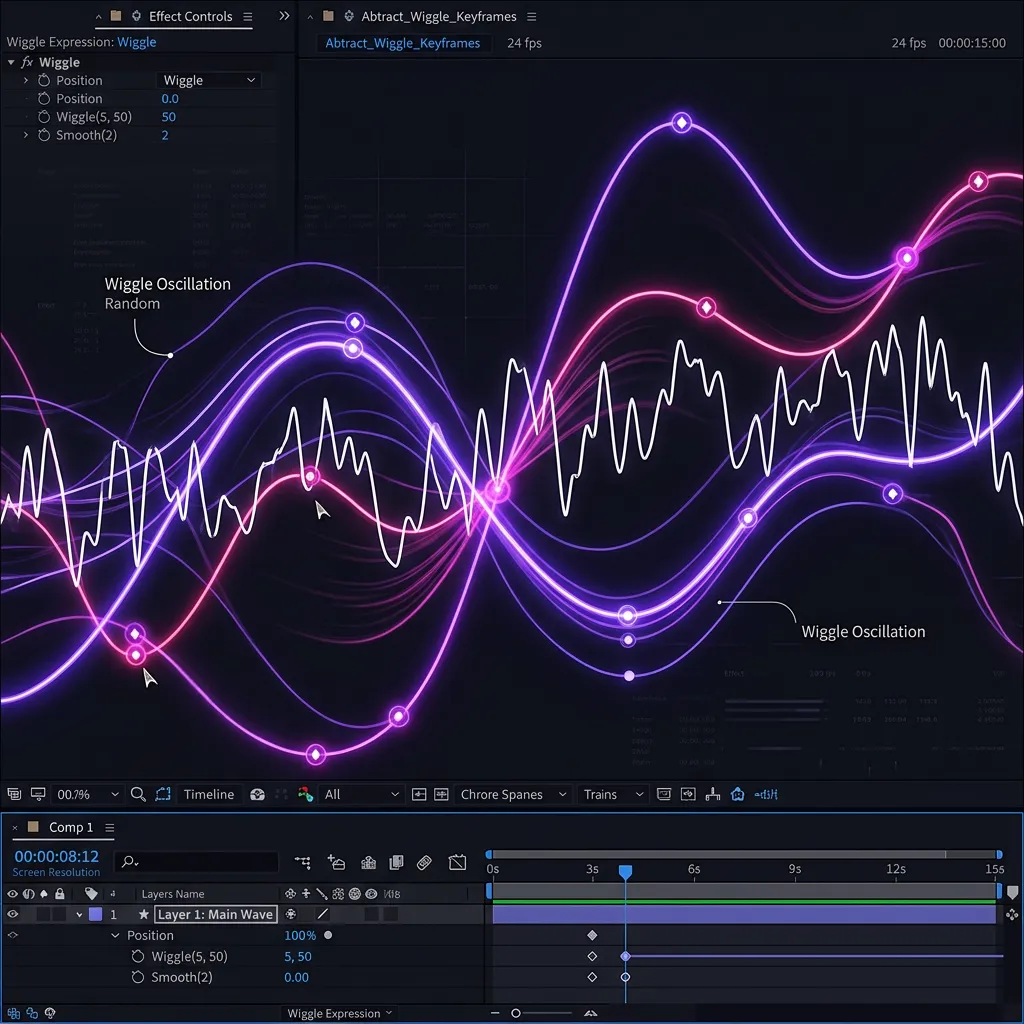Screen dimensions: 1024x1024
Task: Click the composition mini-flowchart icon in timeline
Action: [x=302, y=863]
